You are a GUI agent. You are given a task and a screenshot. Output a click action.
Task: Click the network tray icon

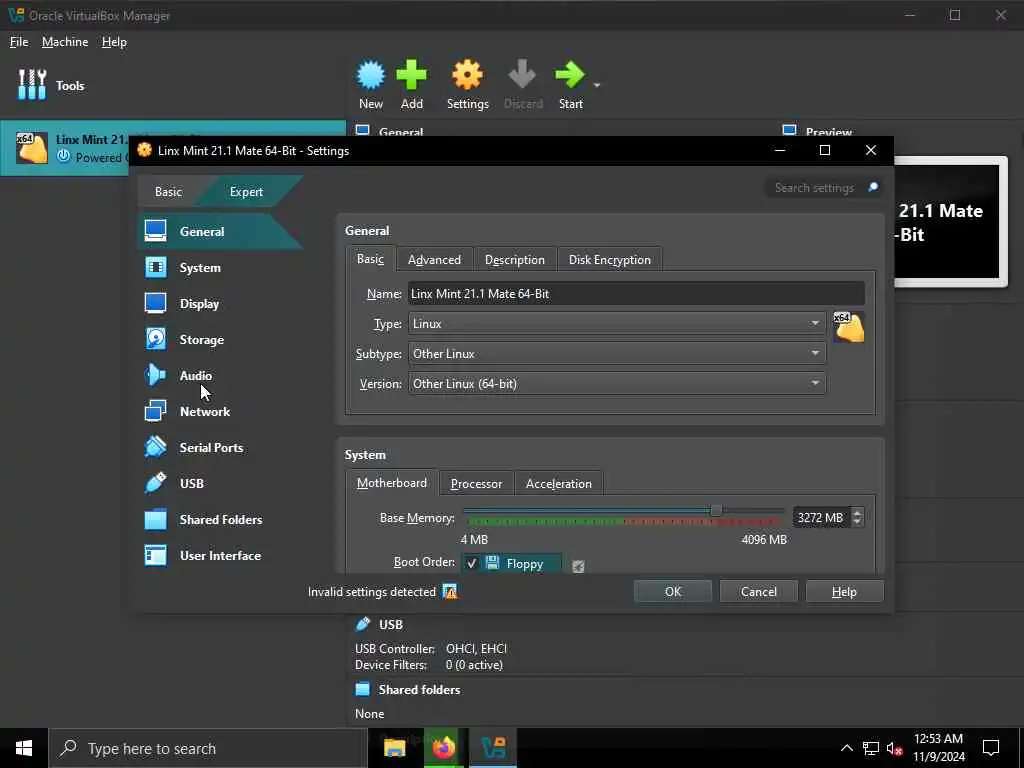[871, 748]
